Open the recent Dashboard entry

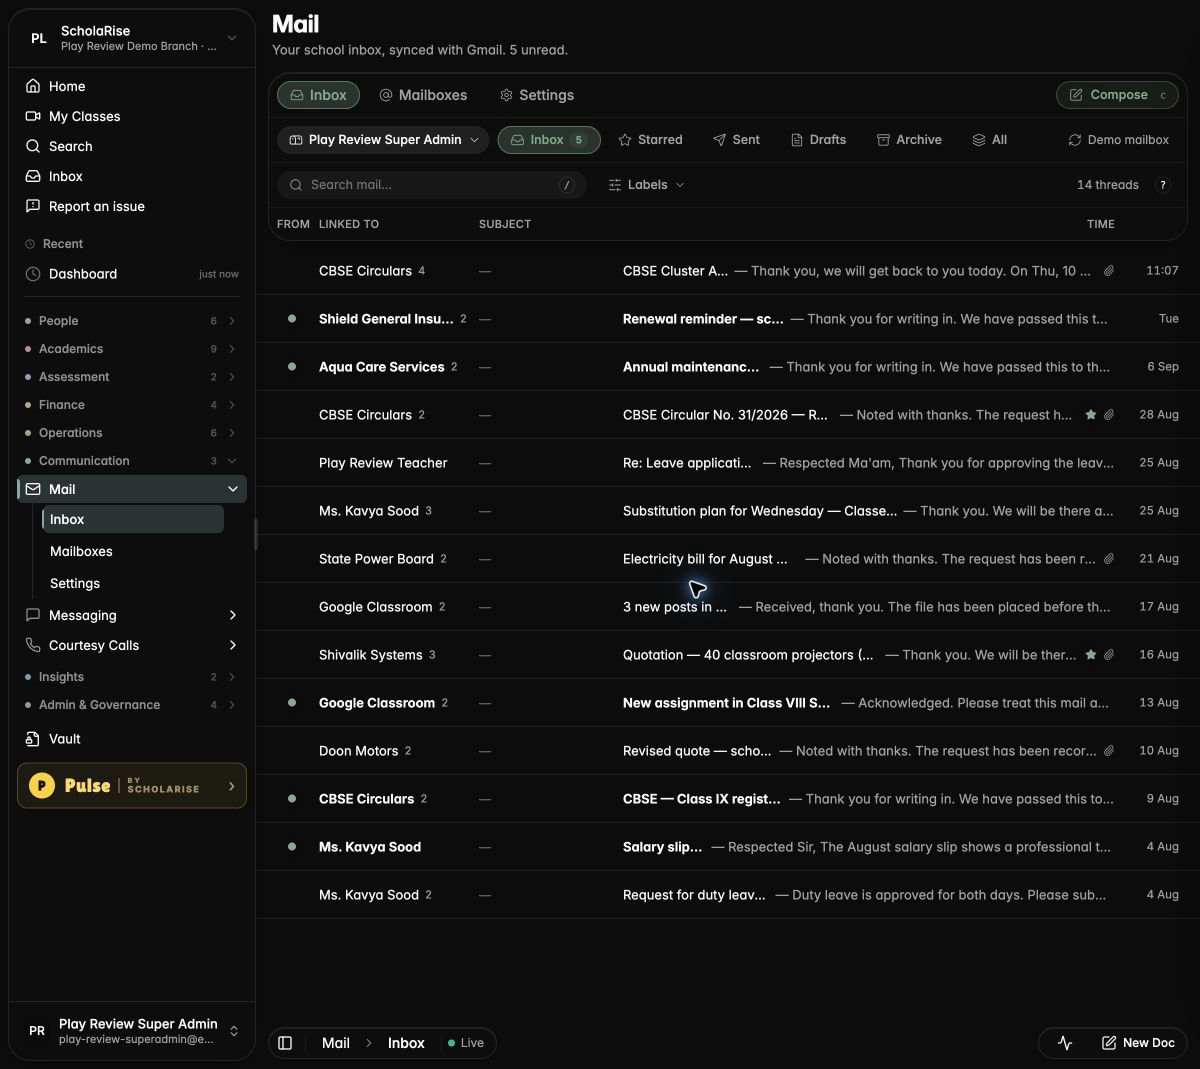pos(131,274)
